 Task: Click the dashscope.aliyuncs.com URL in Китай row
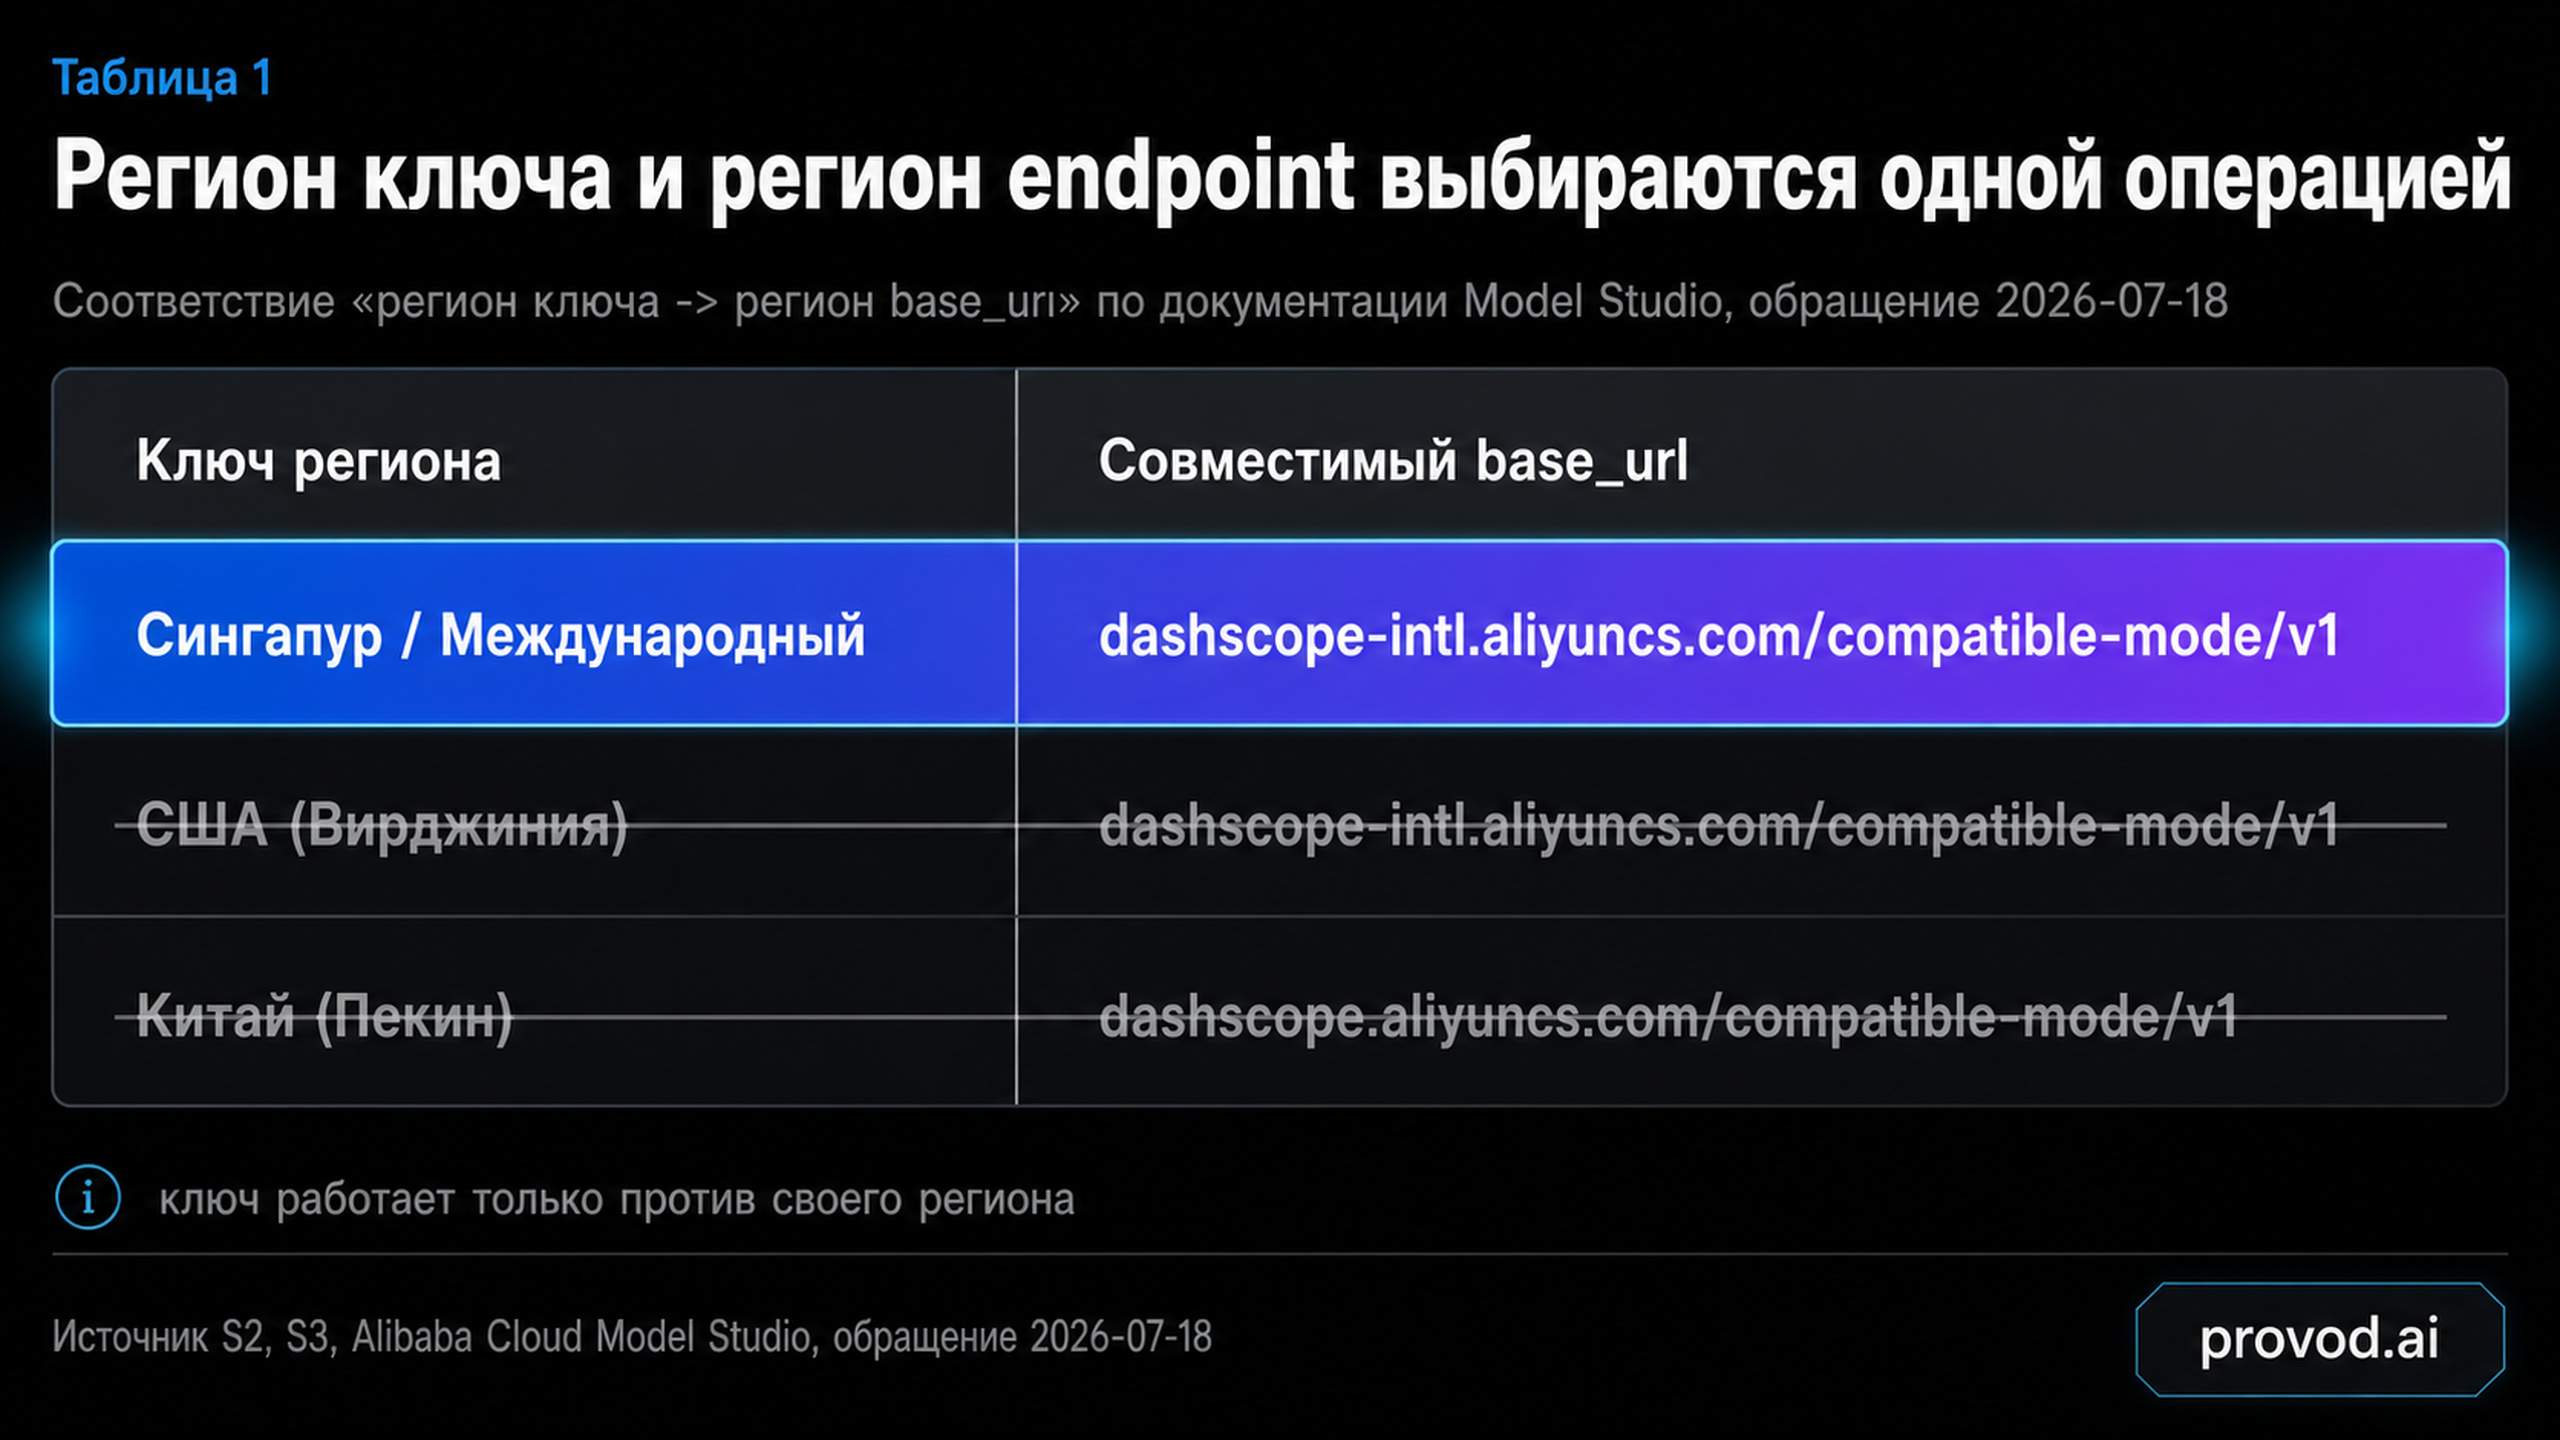[x=1668, y=1017]
